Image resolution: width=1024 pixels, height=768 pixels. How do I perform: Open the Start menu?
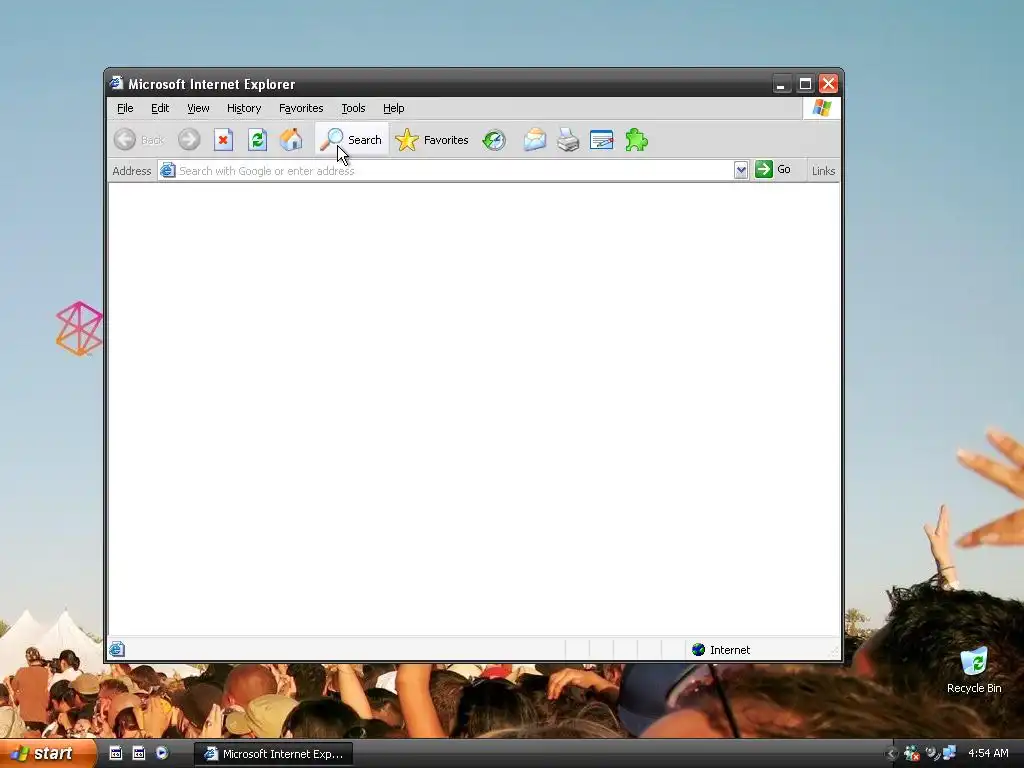click(47, 754)
